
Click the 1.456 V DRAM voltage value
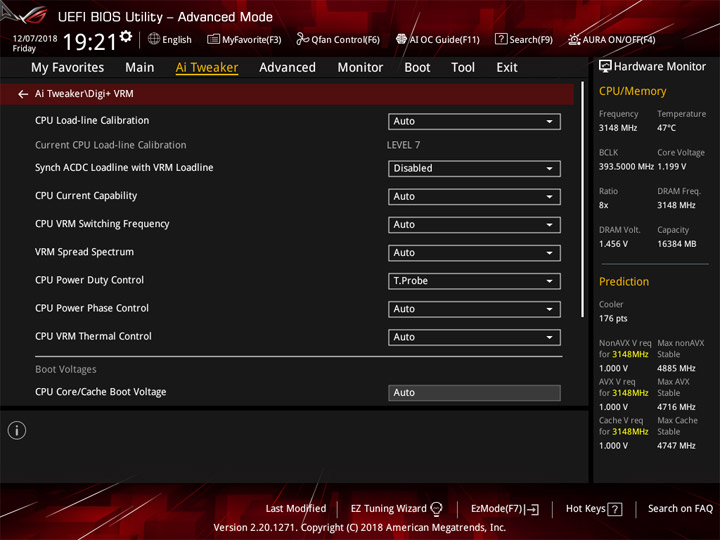[x=613, y=244]
